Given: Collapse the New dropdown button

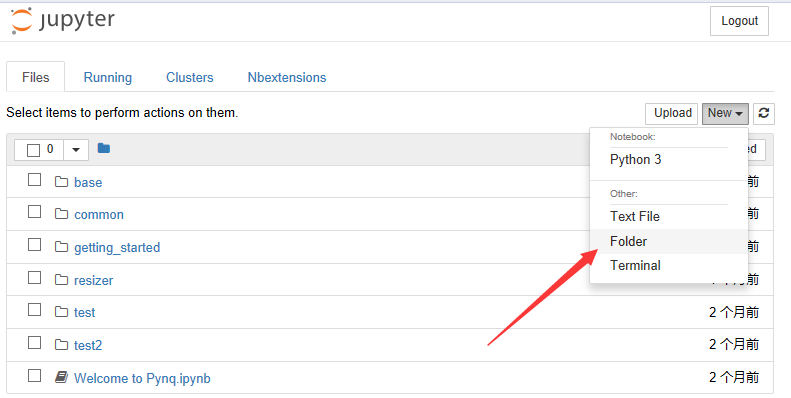Looking at the screenshot, I should 725,113.
